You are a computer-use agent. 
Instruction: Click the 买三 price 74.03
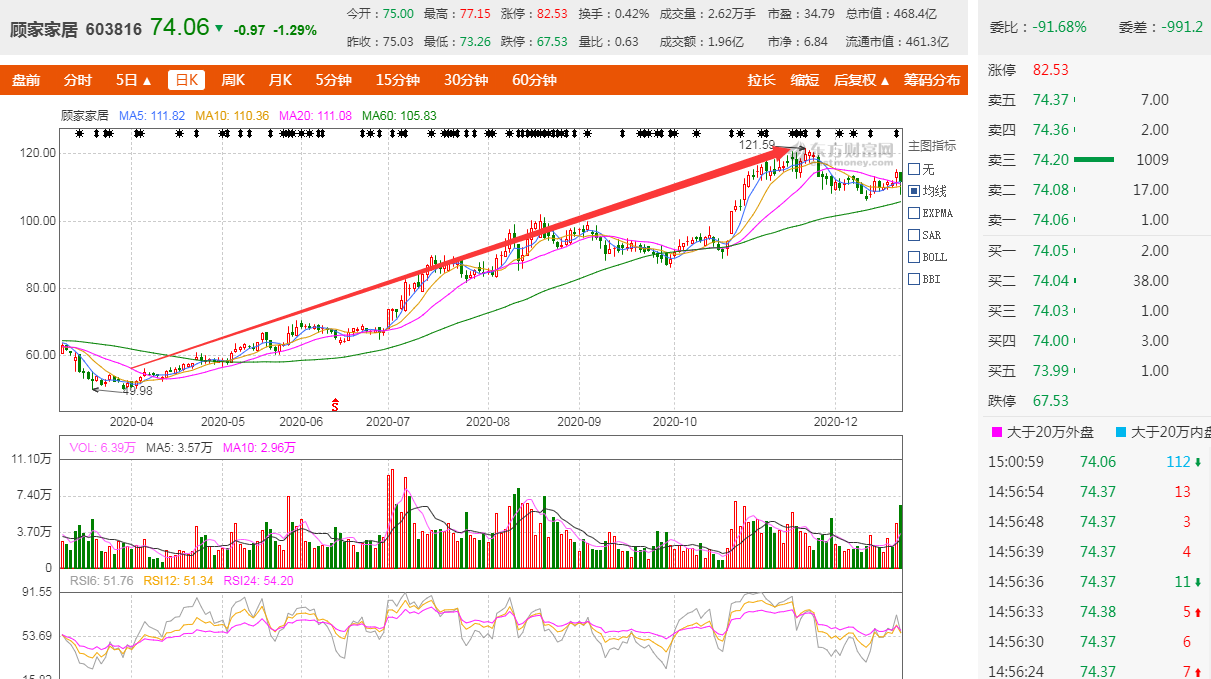(x=1051, y=311)
